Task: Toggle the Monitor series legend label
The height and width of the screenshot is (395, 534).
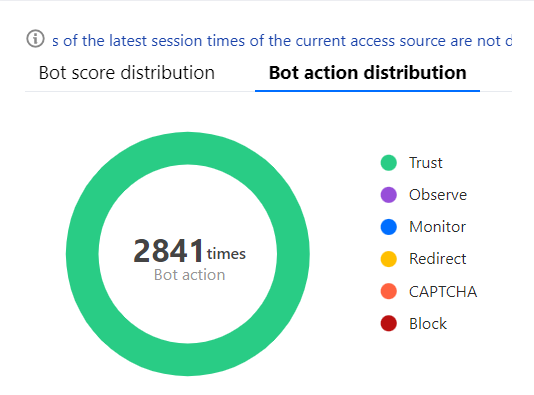Action: click(x=438, y=227)
